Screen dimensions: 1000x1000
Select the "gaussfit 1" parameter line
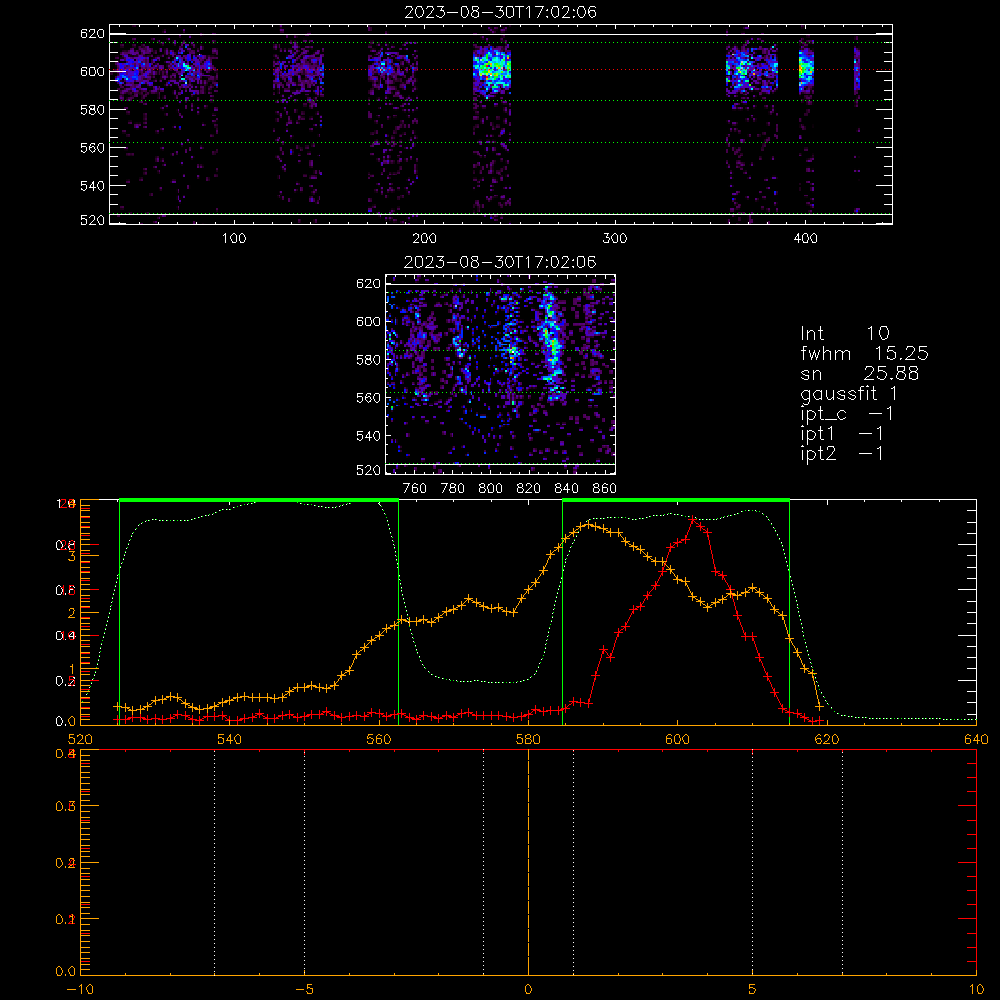tap(849, 393)
